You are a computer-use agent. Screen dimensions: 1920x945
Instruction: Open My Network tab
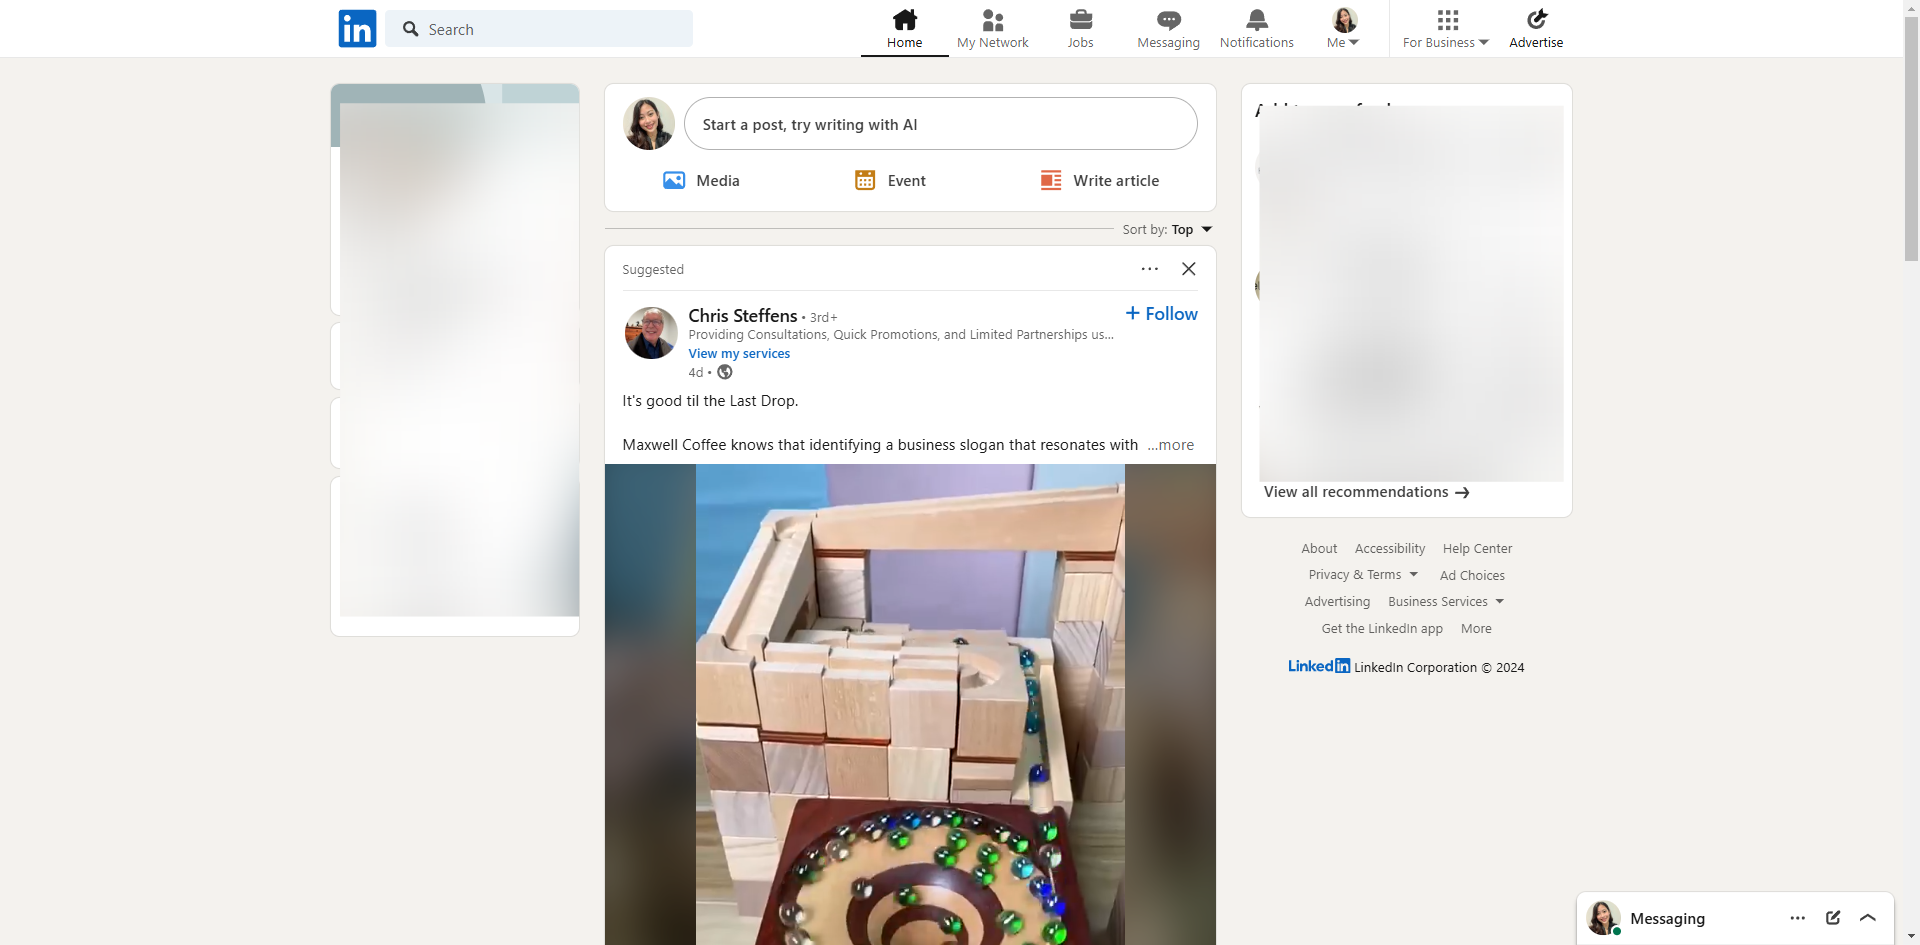[x=992, y=29]
